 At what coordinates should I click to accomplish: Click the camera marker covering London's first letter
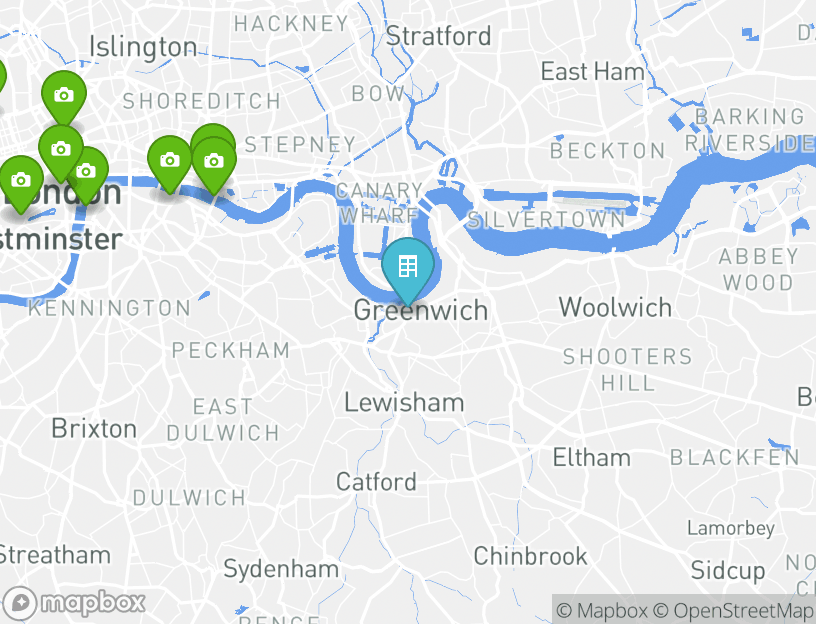pyautogui.click(x=21, y=184)
